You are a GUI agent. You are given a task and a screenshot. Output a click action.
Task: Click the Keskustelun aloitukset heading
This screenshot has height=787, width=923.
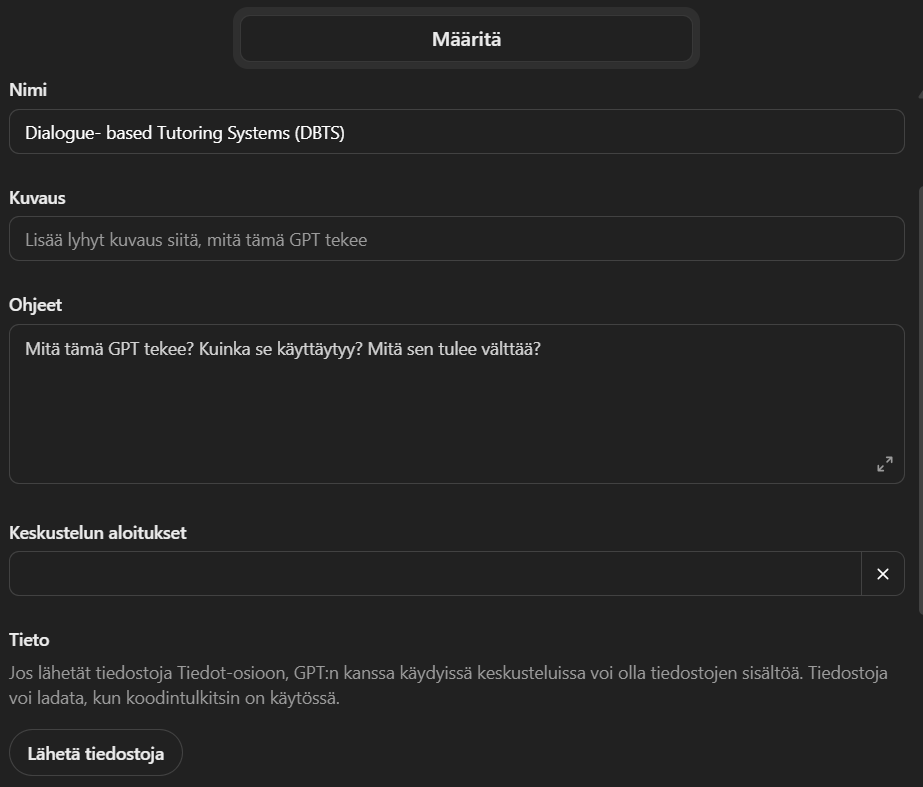98,533
